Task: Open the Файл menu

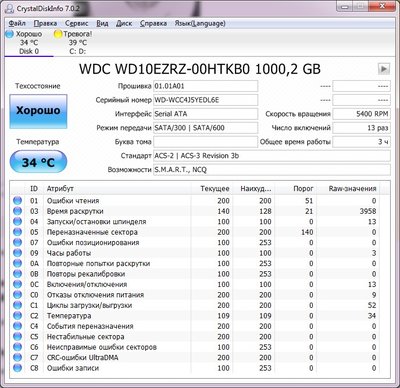Action: click(x=17, y=23)
